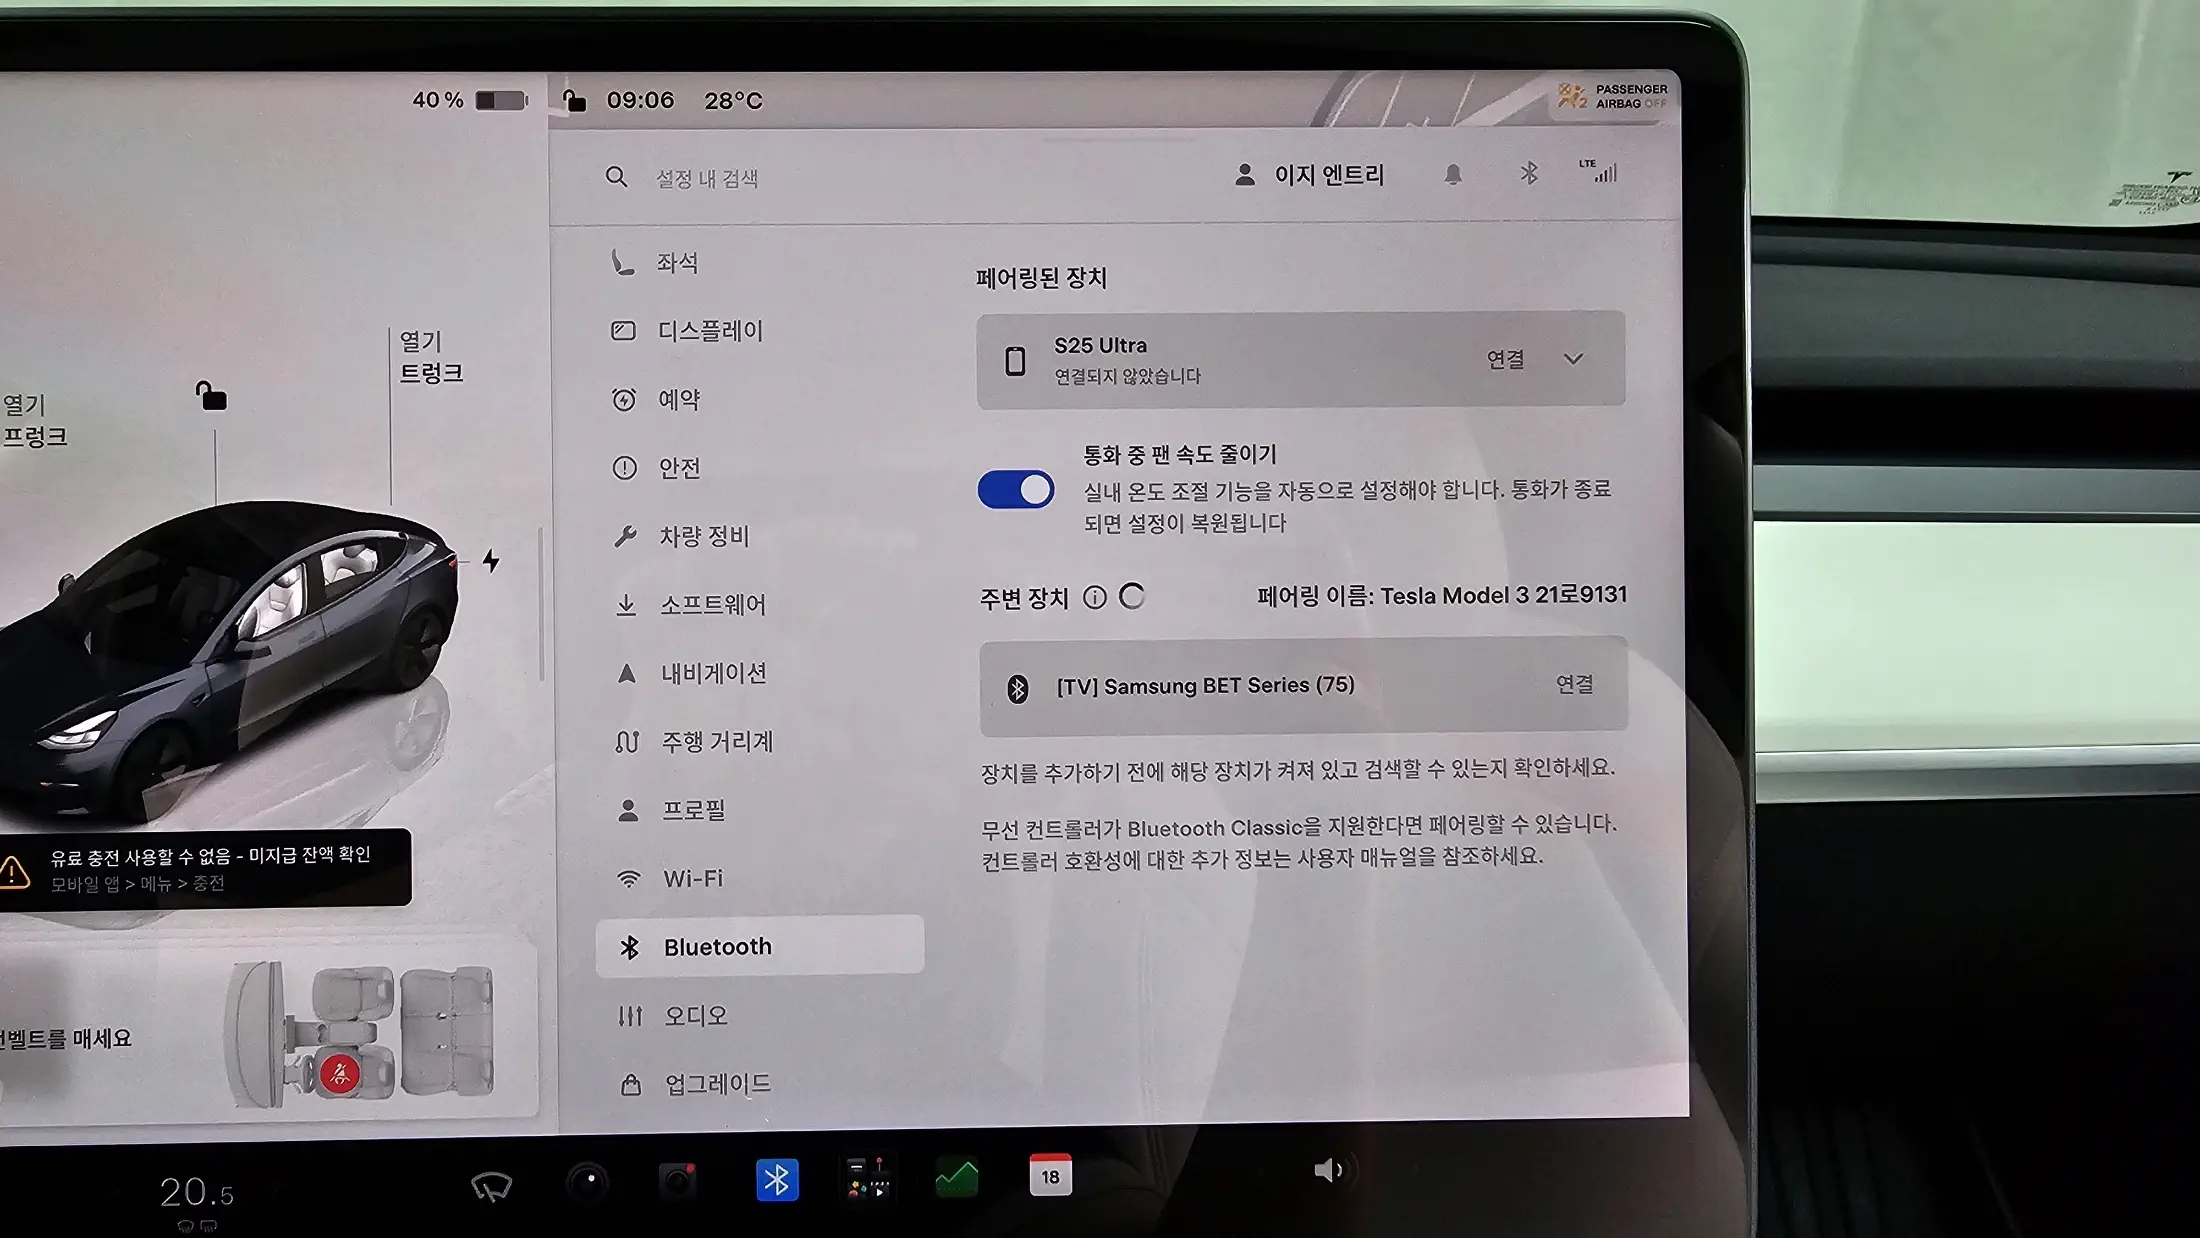This screenshot has height=1238, width=2200.
Task: Launch the blue Bluetooth app in the bottom bar
Action: pos(777,1180)
